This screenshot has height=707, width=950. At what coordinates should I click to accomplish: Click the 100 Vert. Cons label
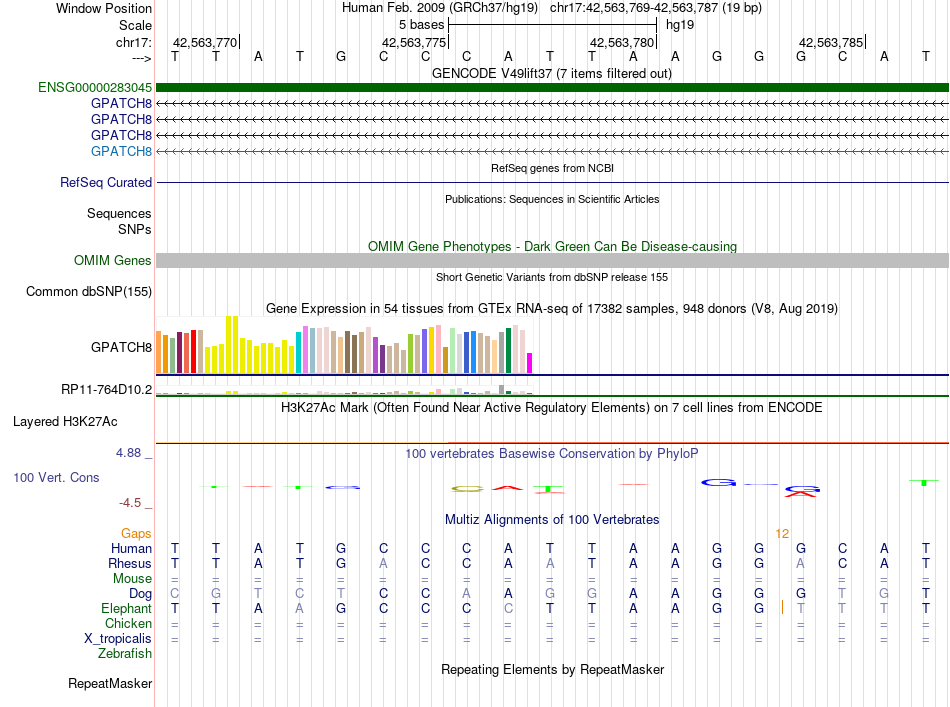point(56,478)
